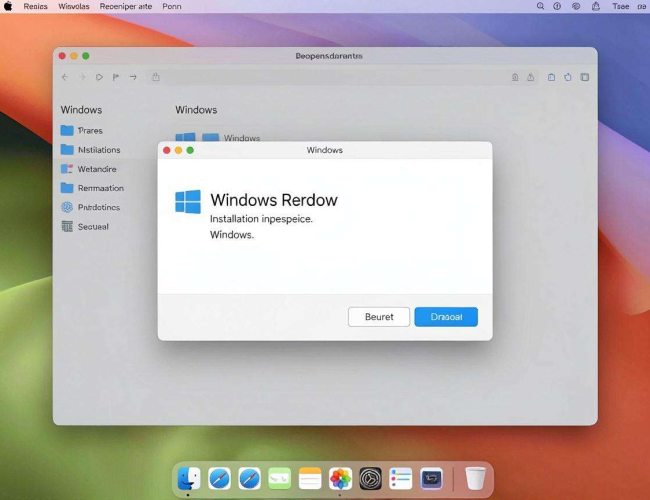The height and width of the screenshot is (500, 650).
Task: Open the green Messages-style app in dock
Action: (x=279, y=478)
